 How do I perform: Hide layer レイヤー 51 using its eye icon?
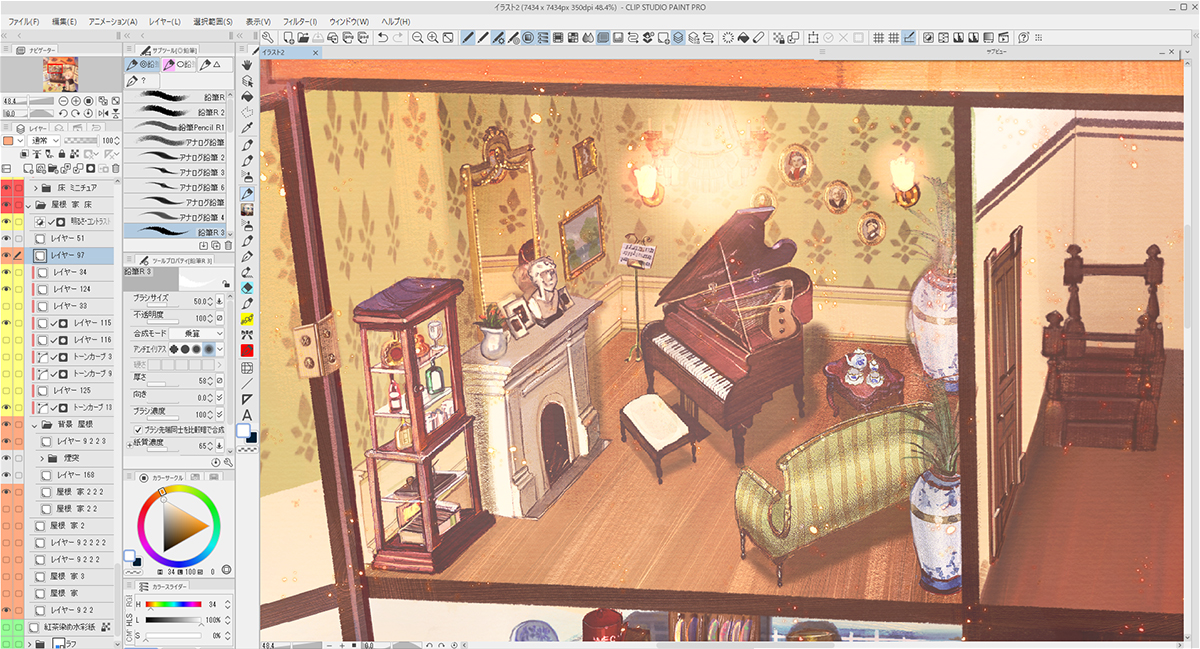[7, 239]
